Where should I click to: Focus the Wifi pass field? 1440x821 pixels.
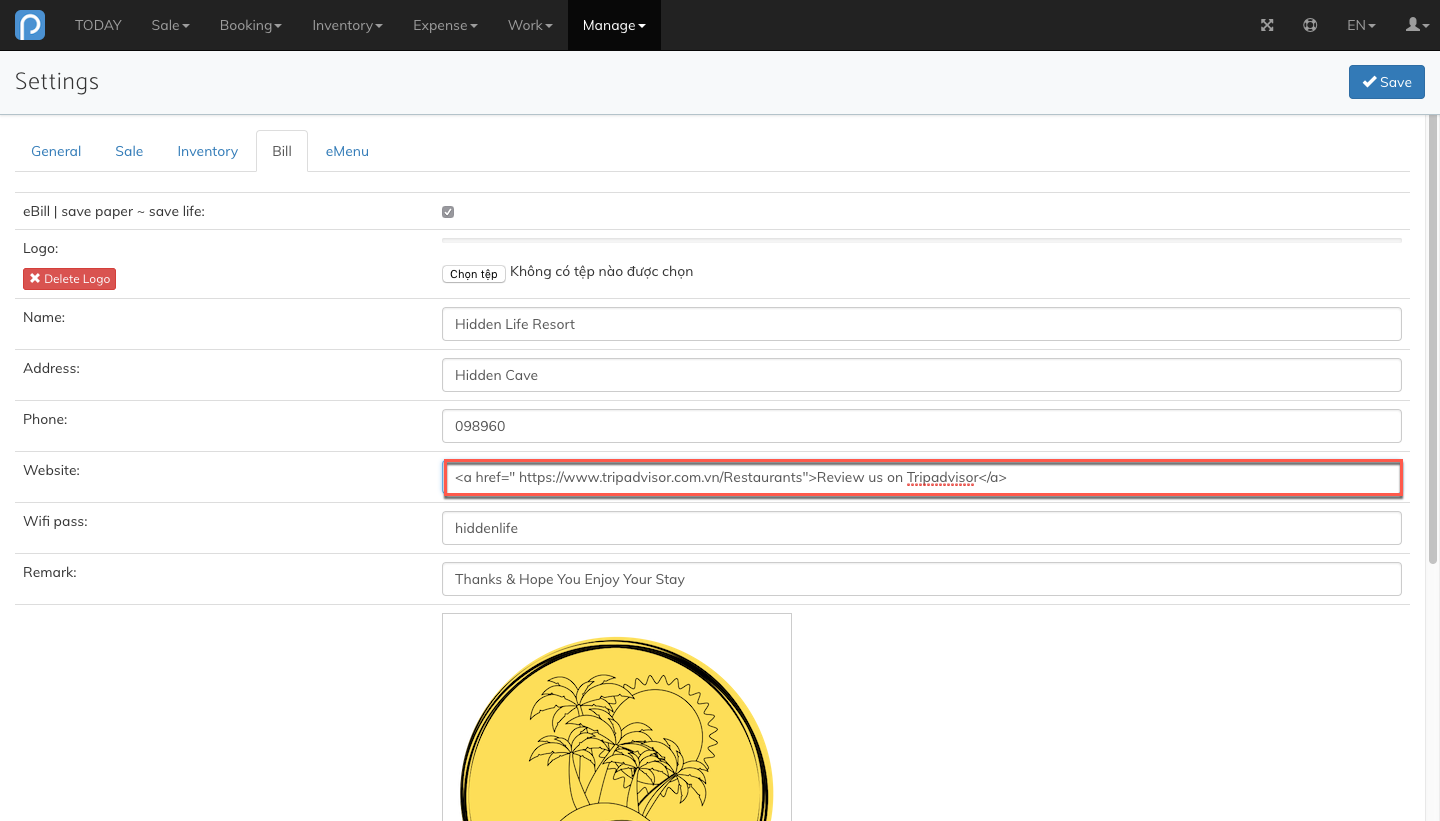pyautogui.click(x=921, y=528)
